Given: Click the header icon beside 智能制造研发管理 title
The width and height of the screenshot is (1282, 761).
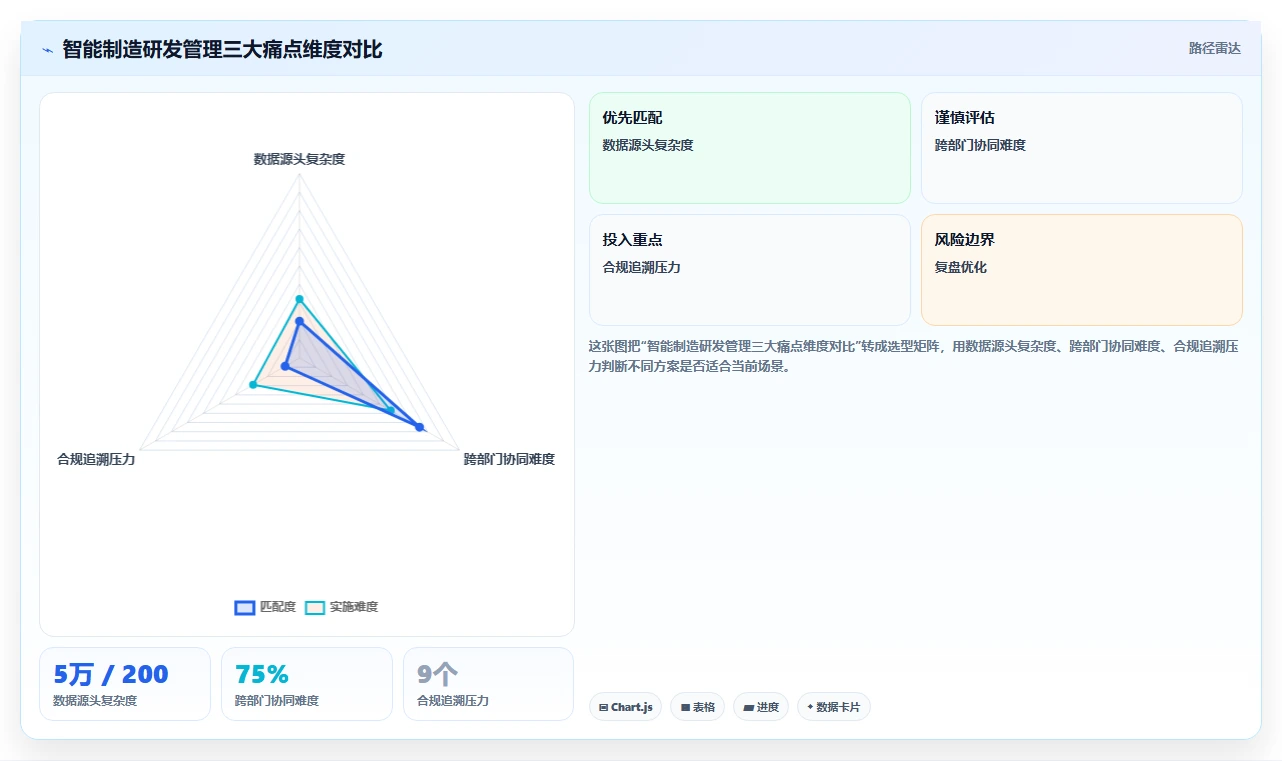Looking at the screenshot, I should pyautogui.click(x=47, y=50).
